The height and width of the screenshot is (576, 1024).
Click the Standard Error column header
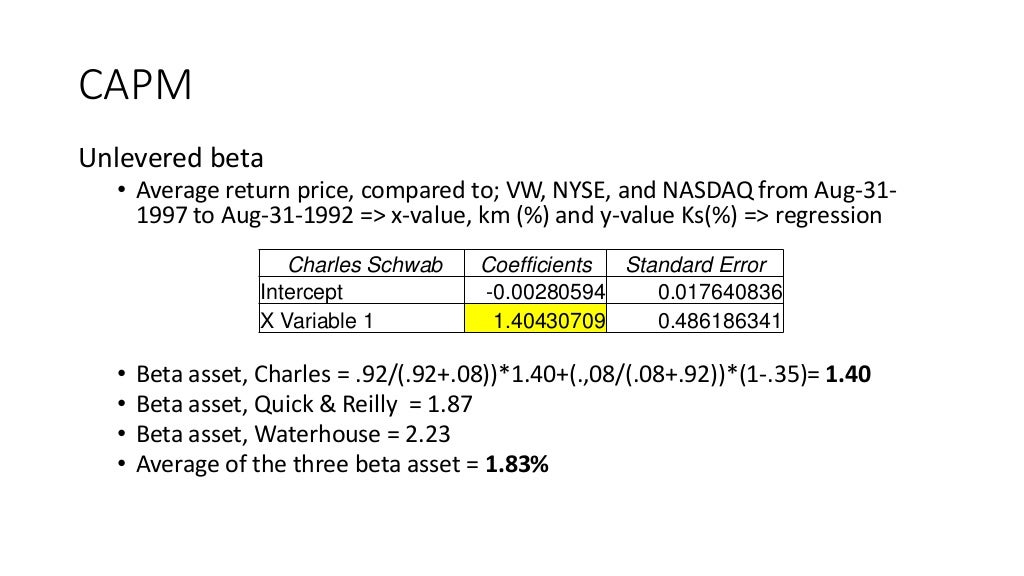(x=695, y=264)
